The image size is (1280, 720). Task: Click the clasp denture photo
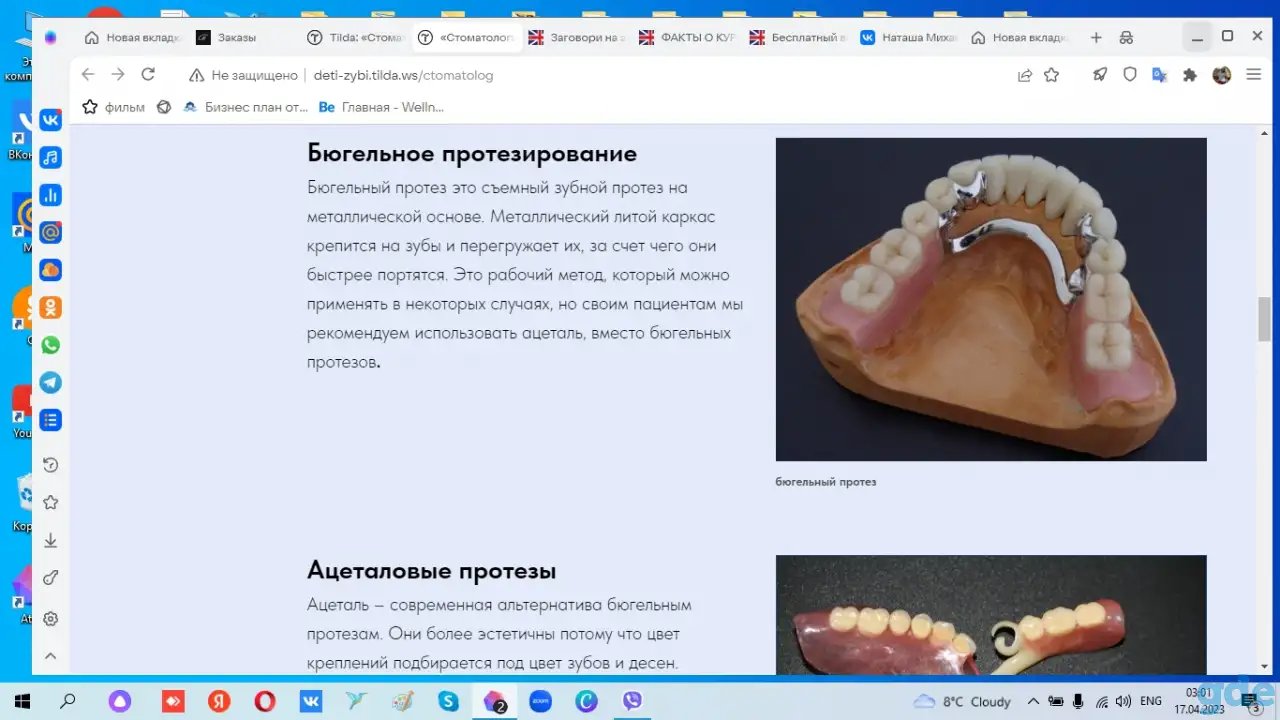991,299
